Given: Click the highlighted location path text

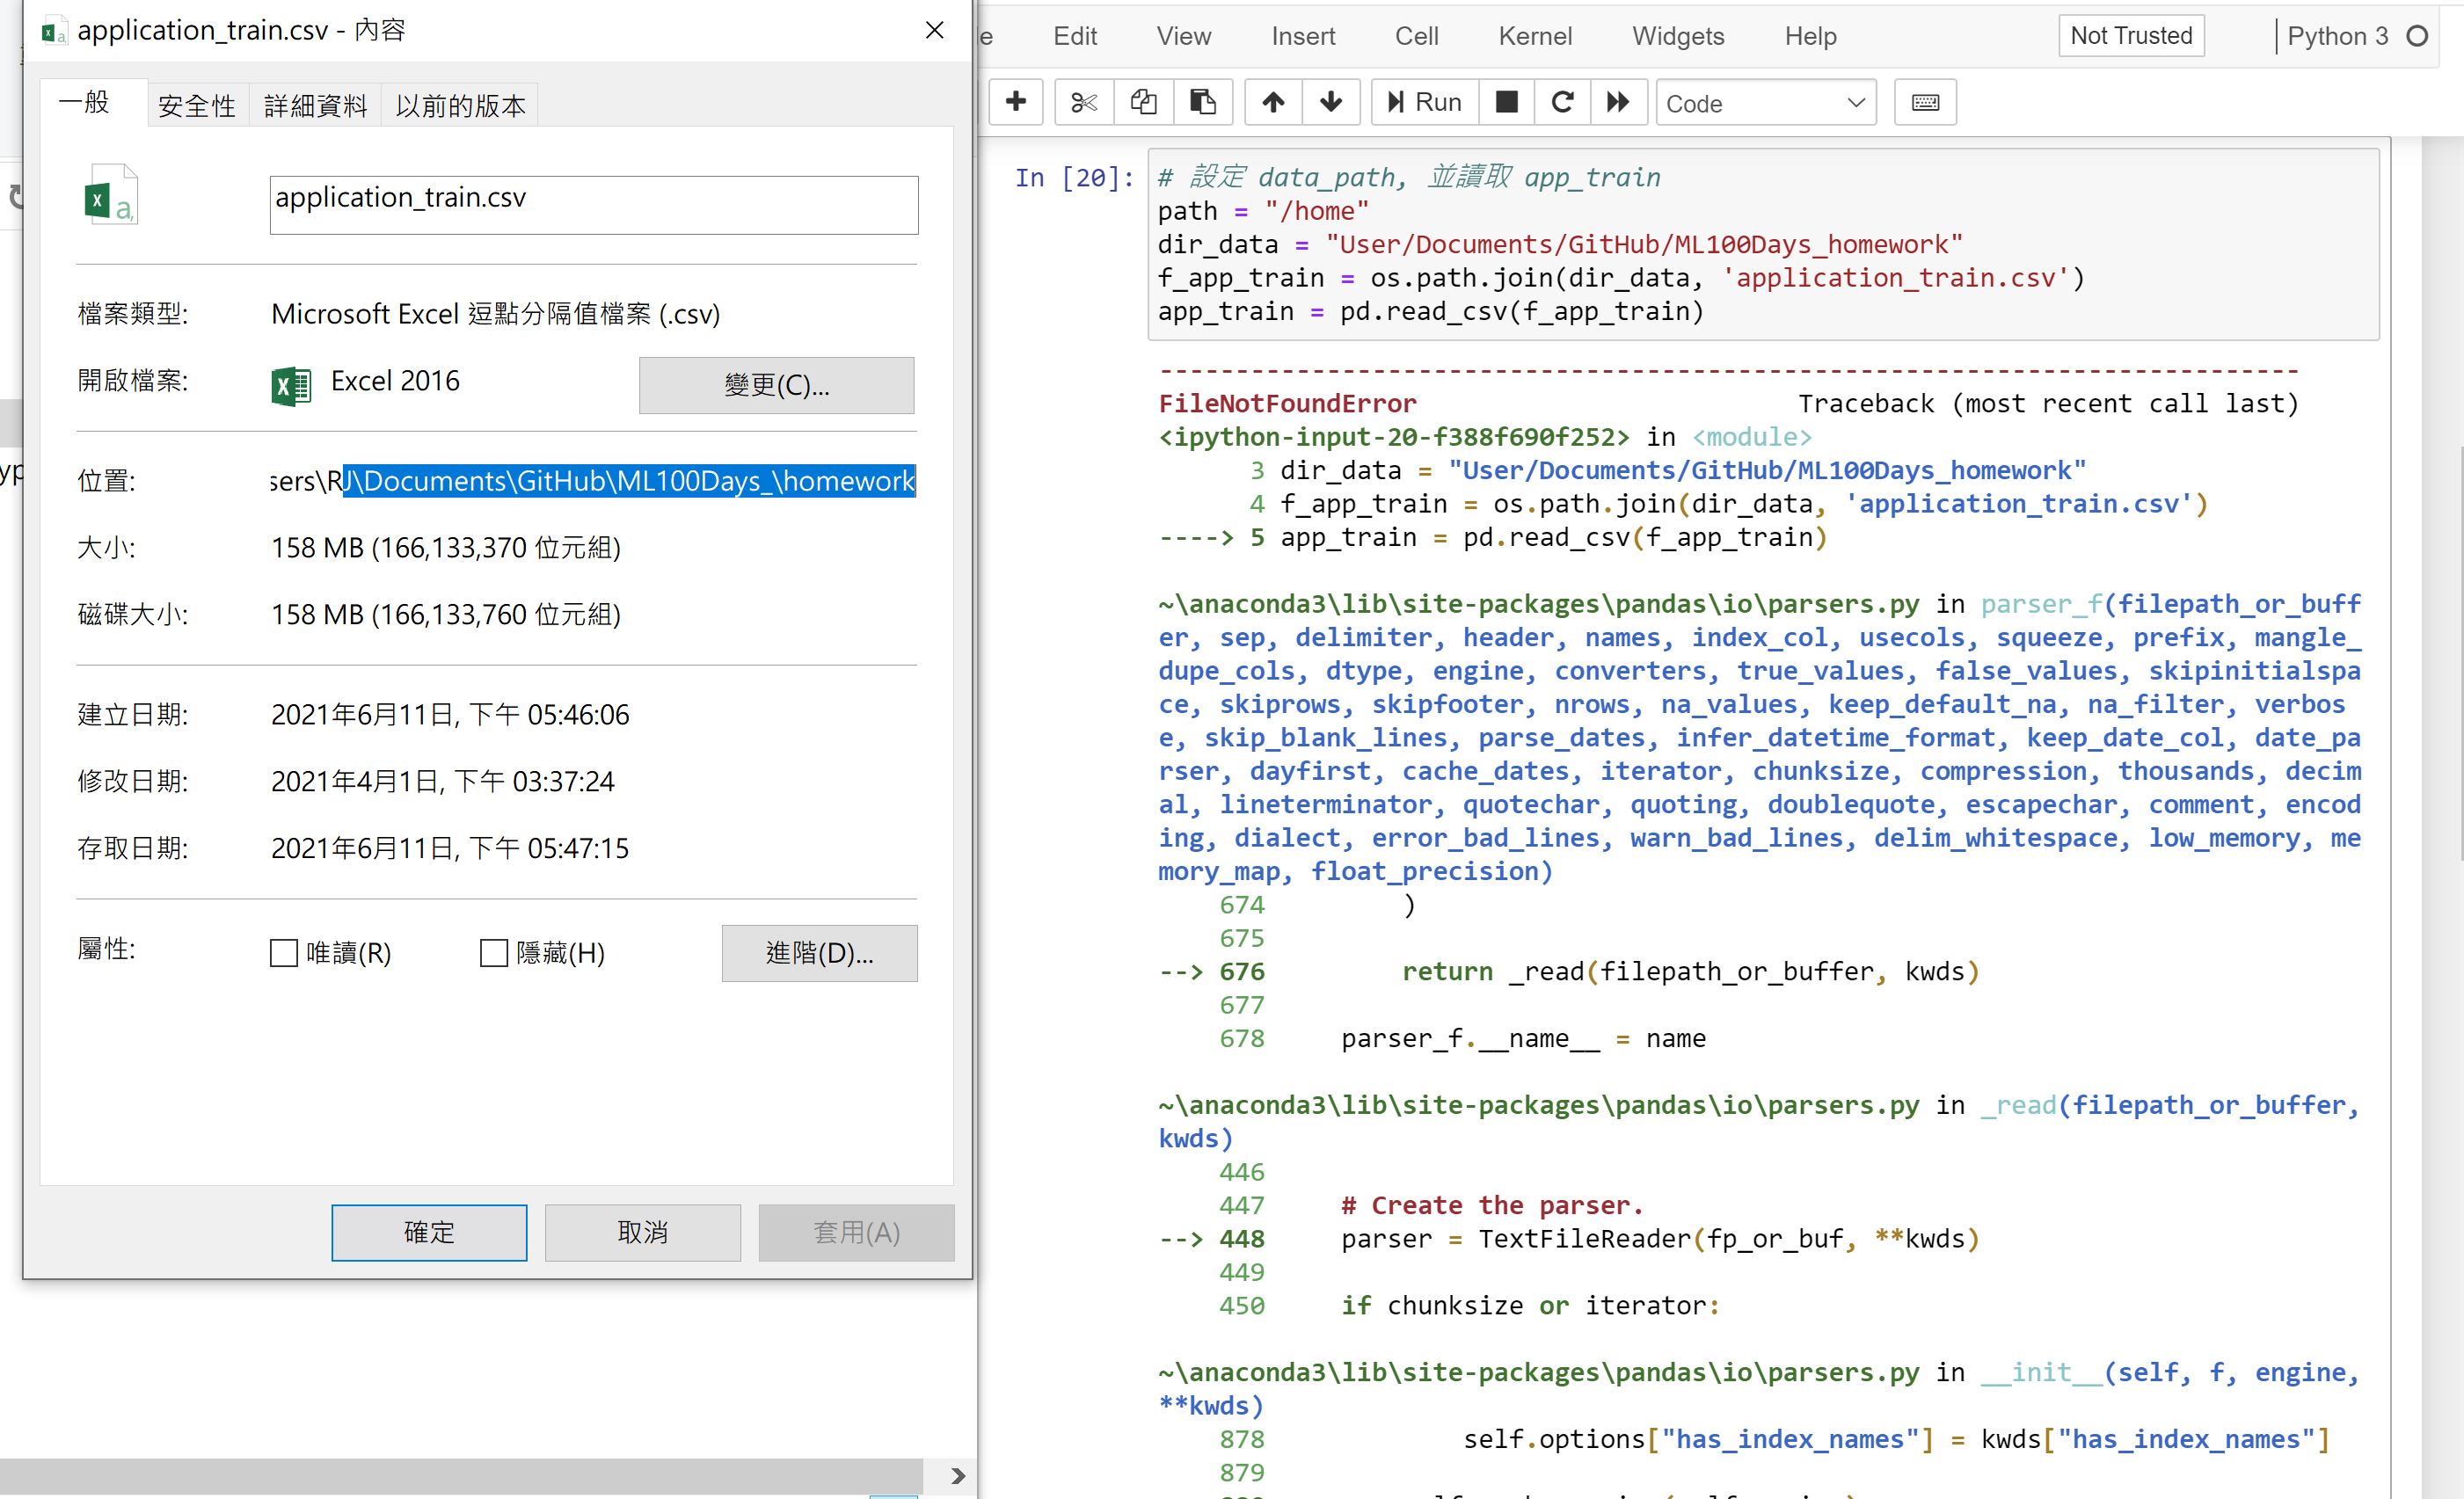Looking at the screenshot, I should (629, 481).
